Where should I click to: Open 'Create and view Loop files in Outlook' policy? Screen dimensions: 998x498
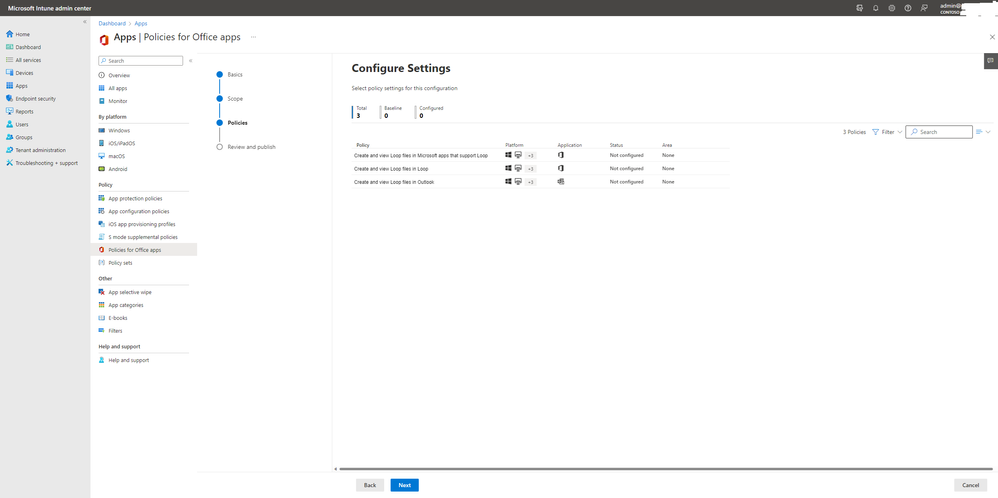tap(394, 181)
